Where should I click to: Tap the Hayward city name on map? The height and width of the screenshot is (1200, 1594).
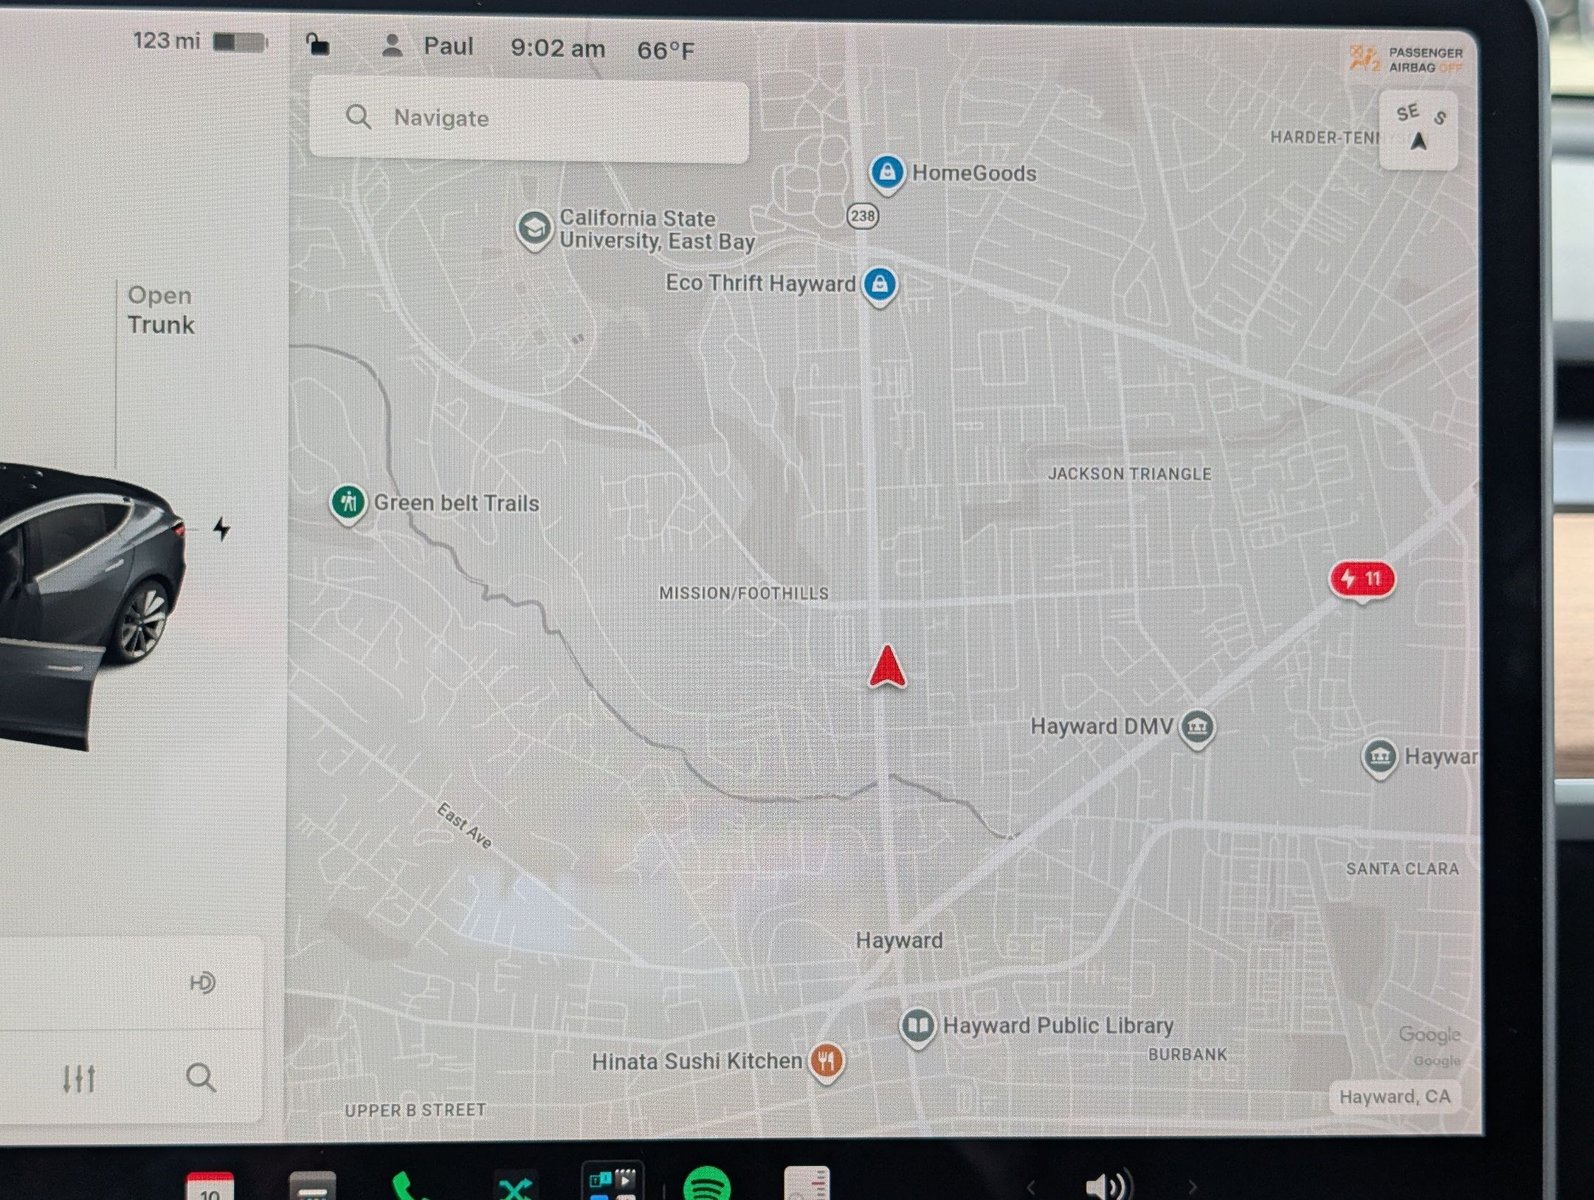tap(899, 941)
